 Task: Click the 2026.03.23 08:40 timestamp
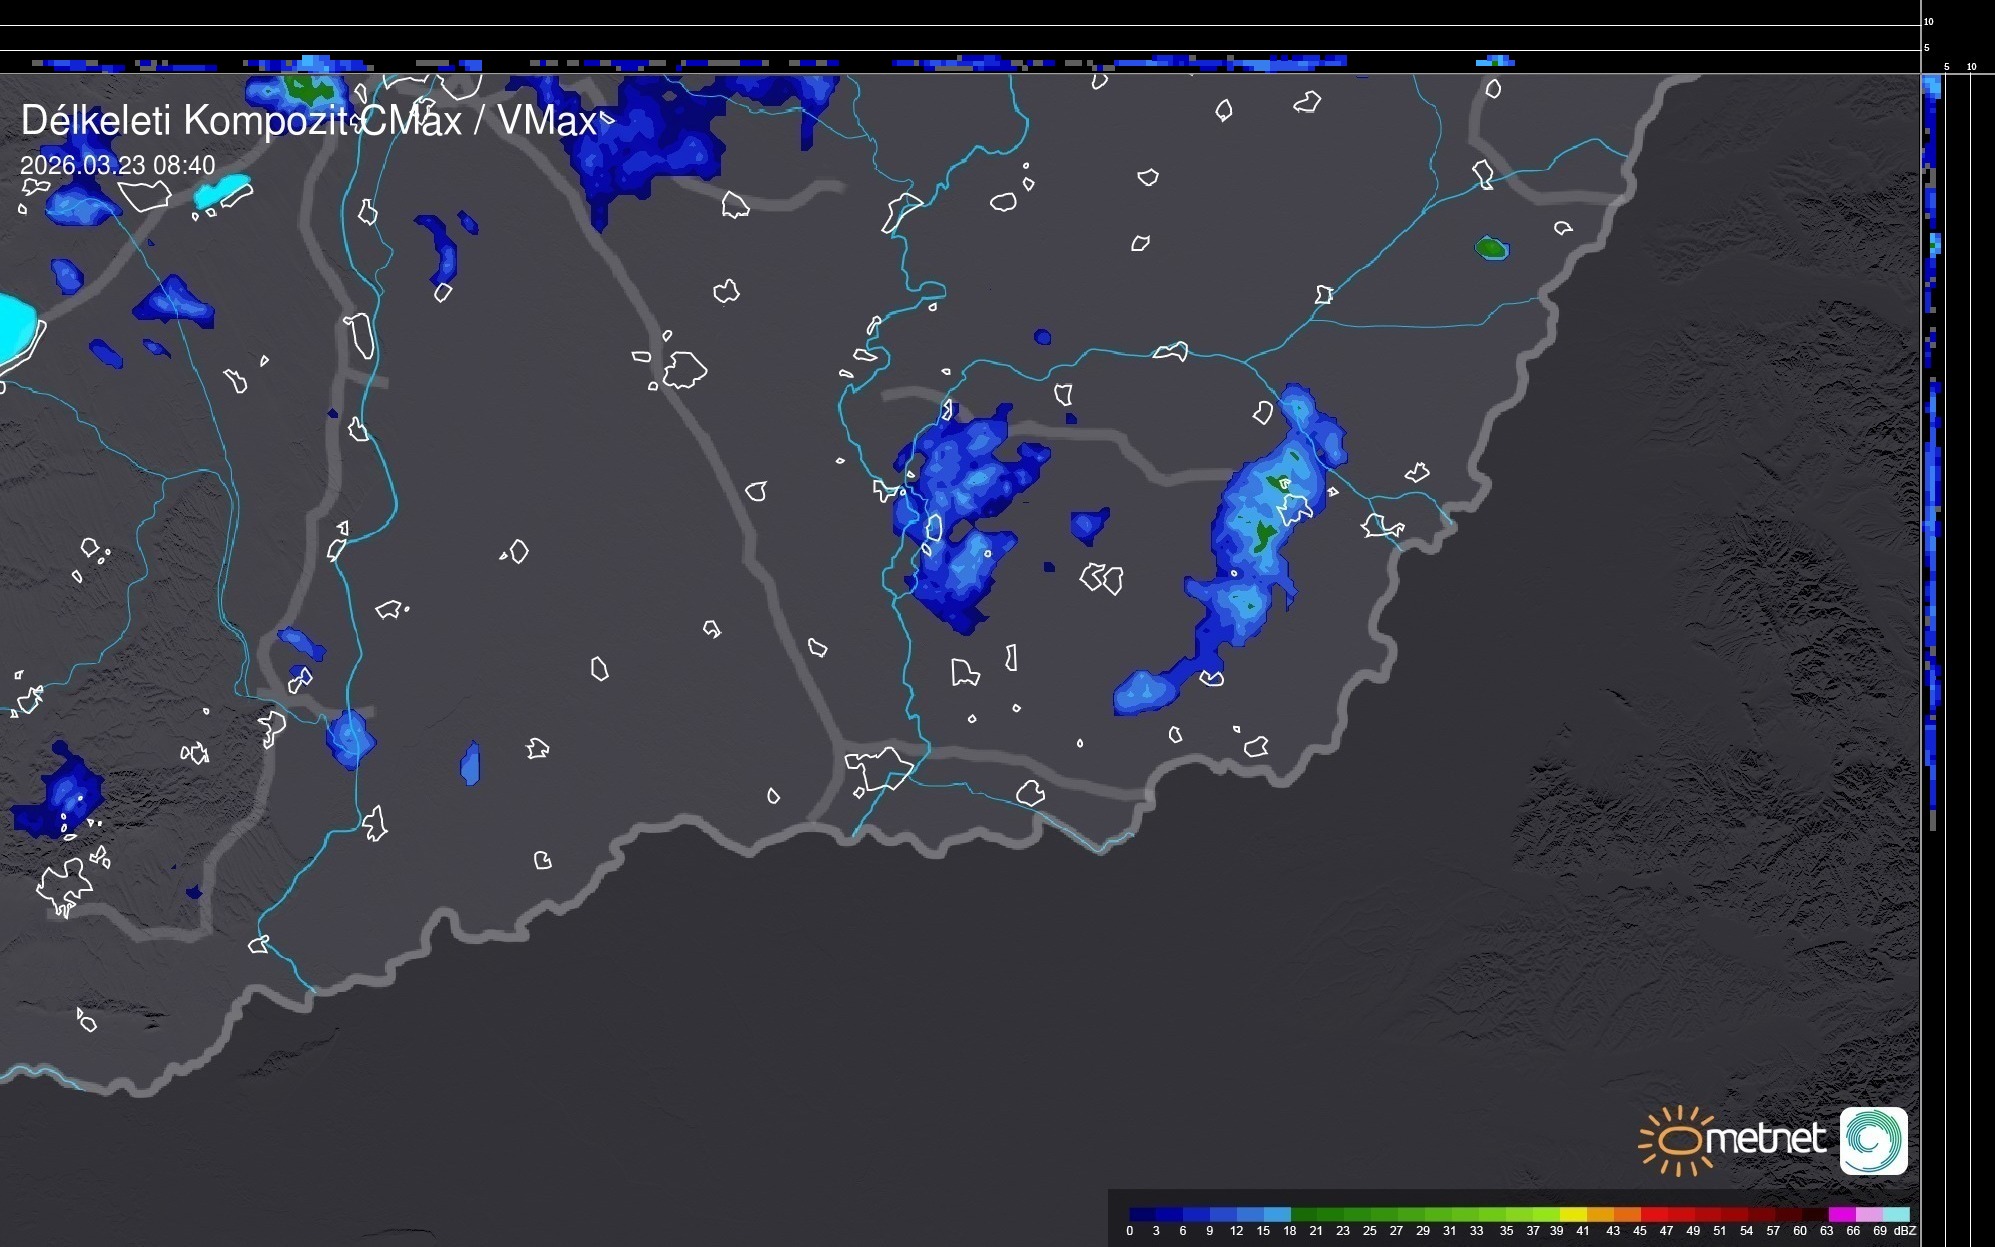[117, 165]
